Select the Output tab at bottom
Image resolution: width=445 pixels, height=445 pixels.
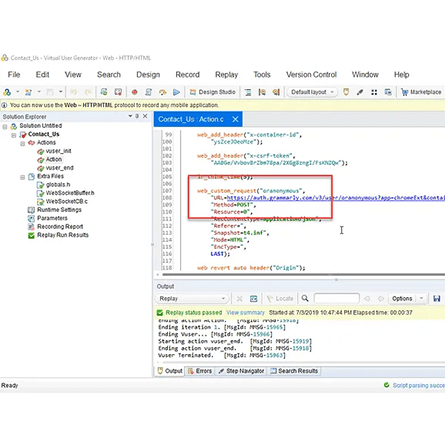pos(170,371)
